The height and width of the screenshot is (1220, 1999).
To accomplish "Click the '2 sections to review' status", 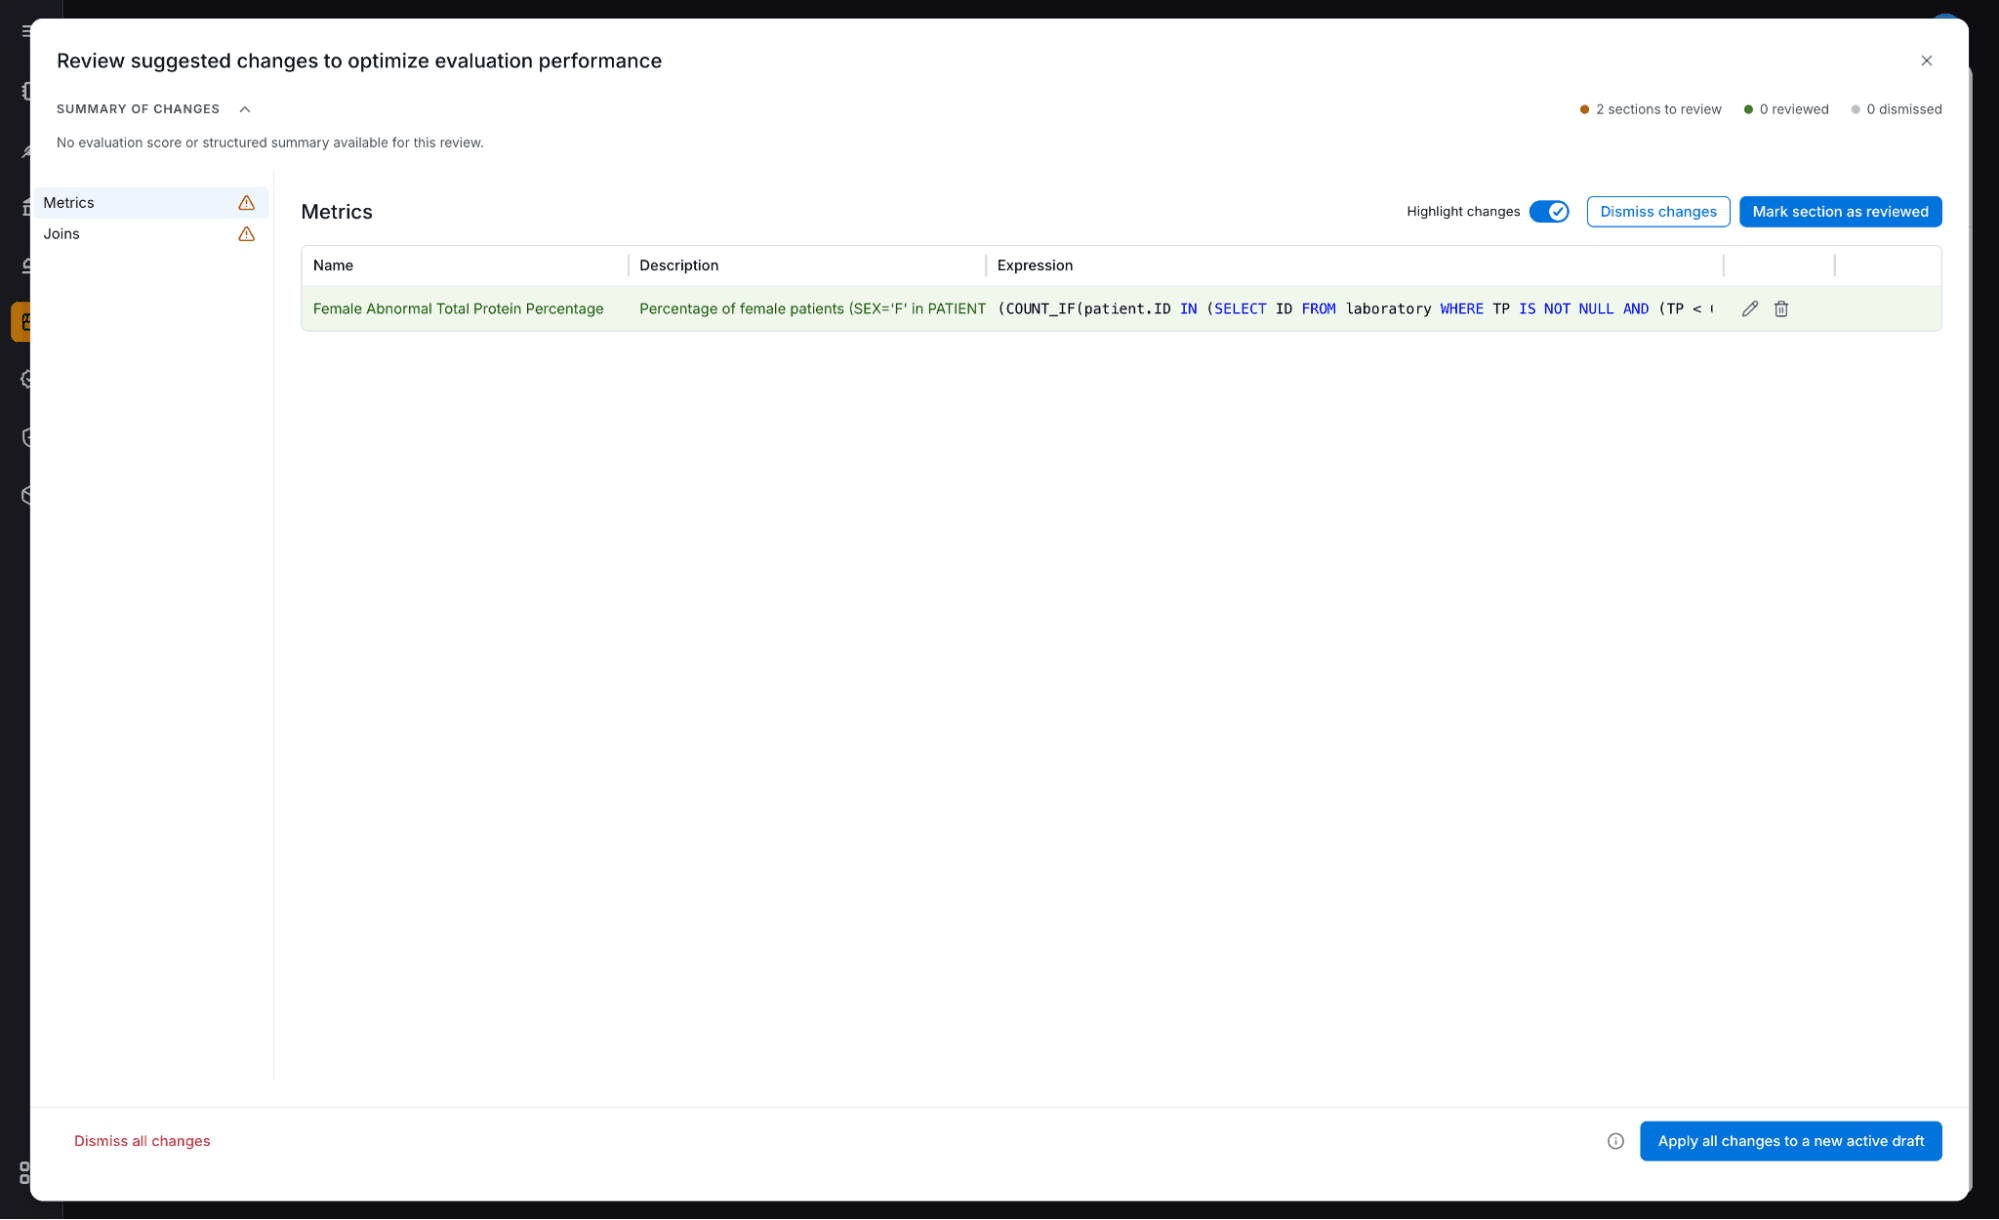I will click(x=1650, y=109).
